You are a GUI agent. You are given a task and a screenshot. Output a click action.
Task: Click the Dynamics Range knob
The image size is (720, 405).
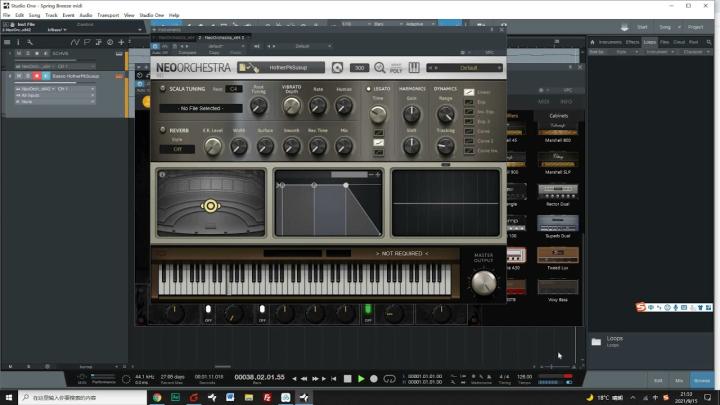pos(445,113)
